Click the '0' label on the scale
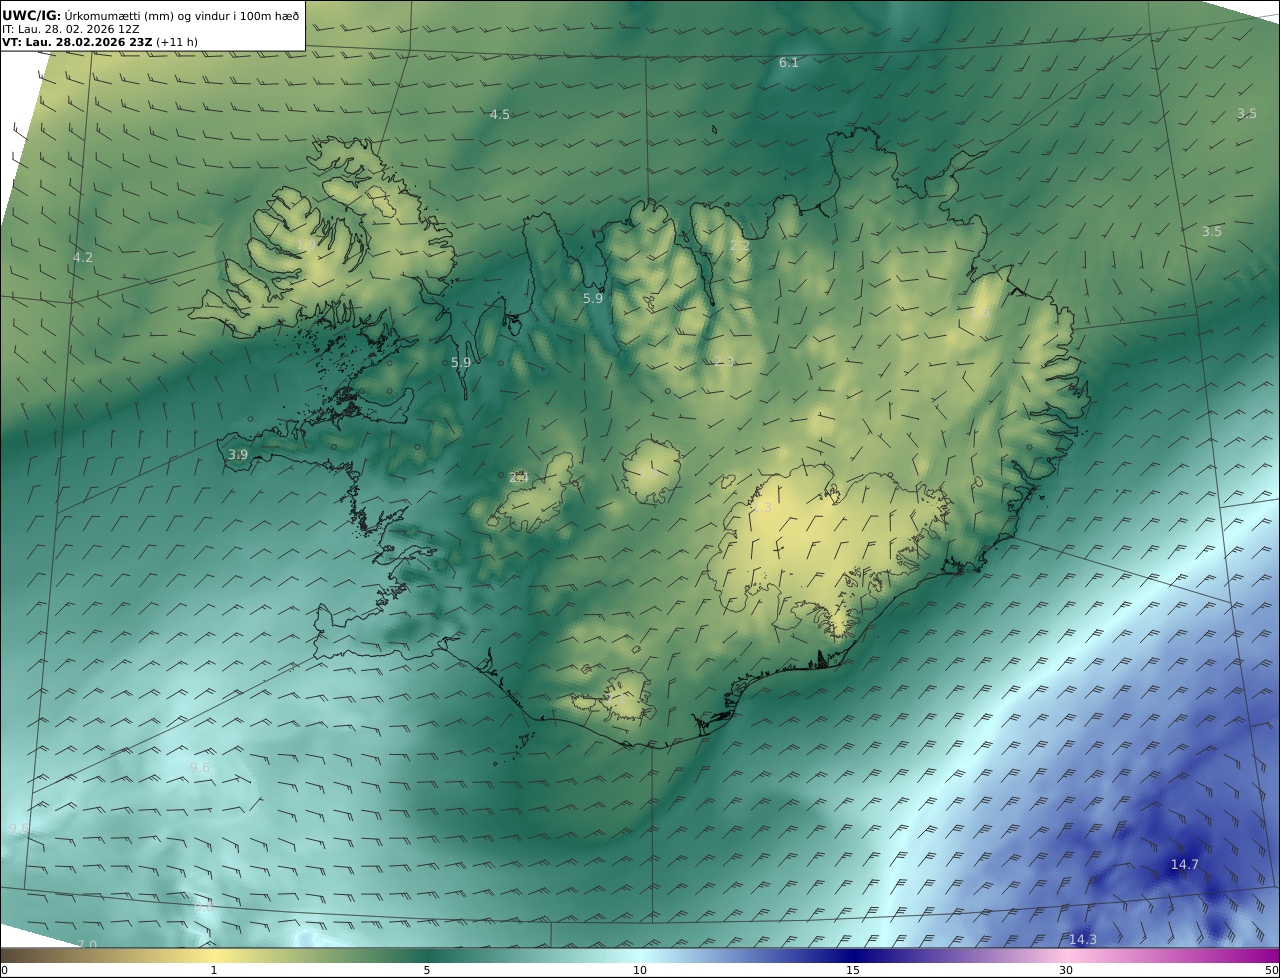1280x978 pixels. tap(4, 970)
